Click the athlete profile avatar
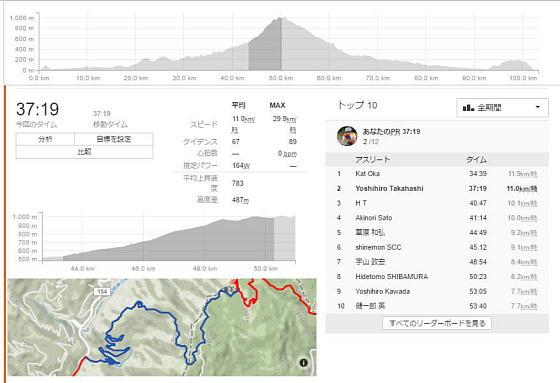 click(x=347, y=136)
